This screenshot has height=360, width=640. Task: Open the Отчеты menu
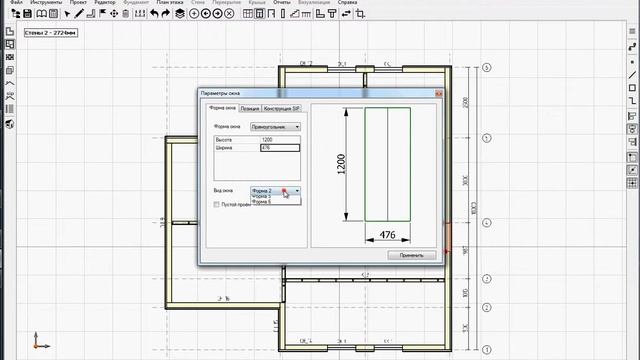[x=282, y=2]
